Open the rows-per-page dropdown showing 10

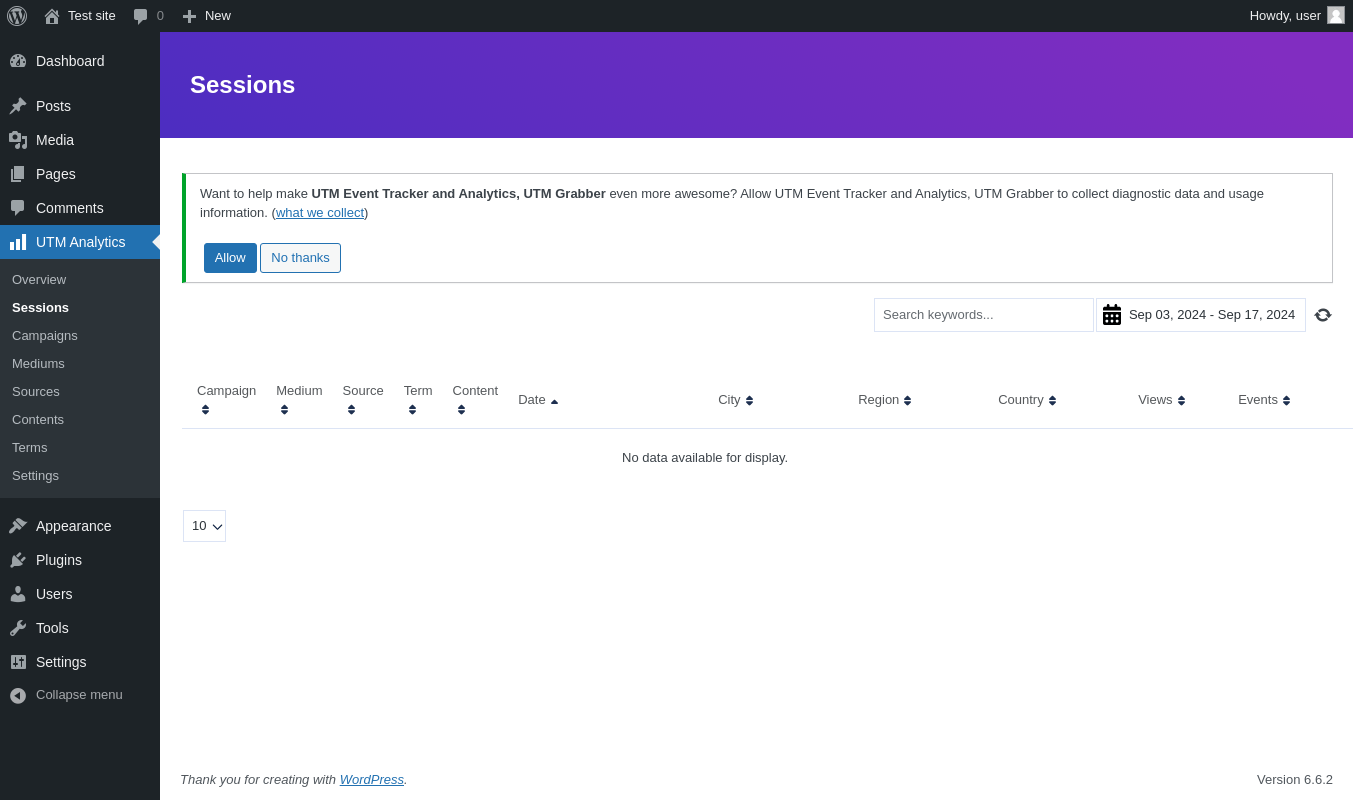pos(205,526)
